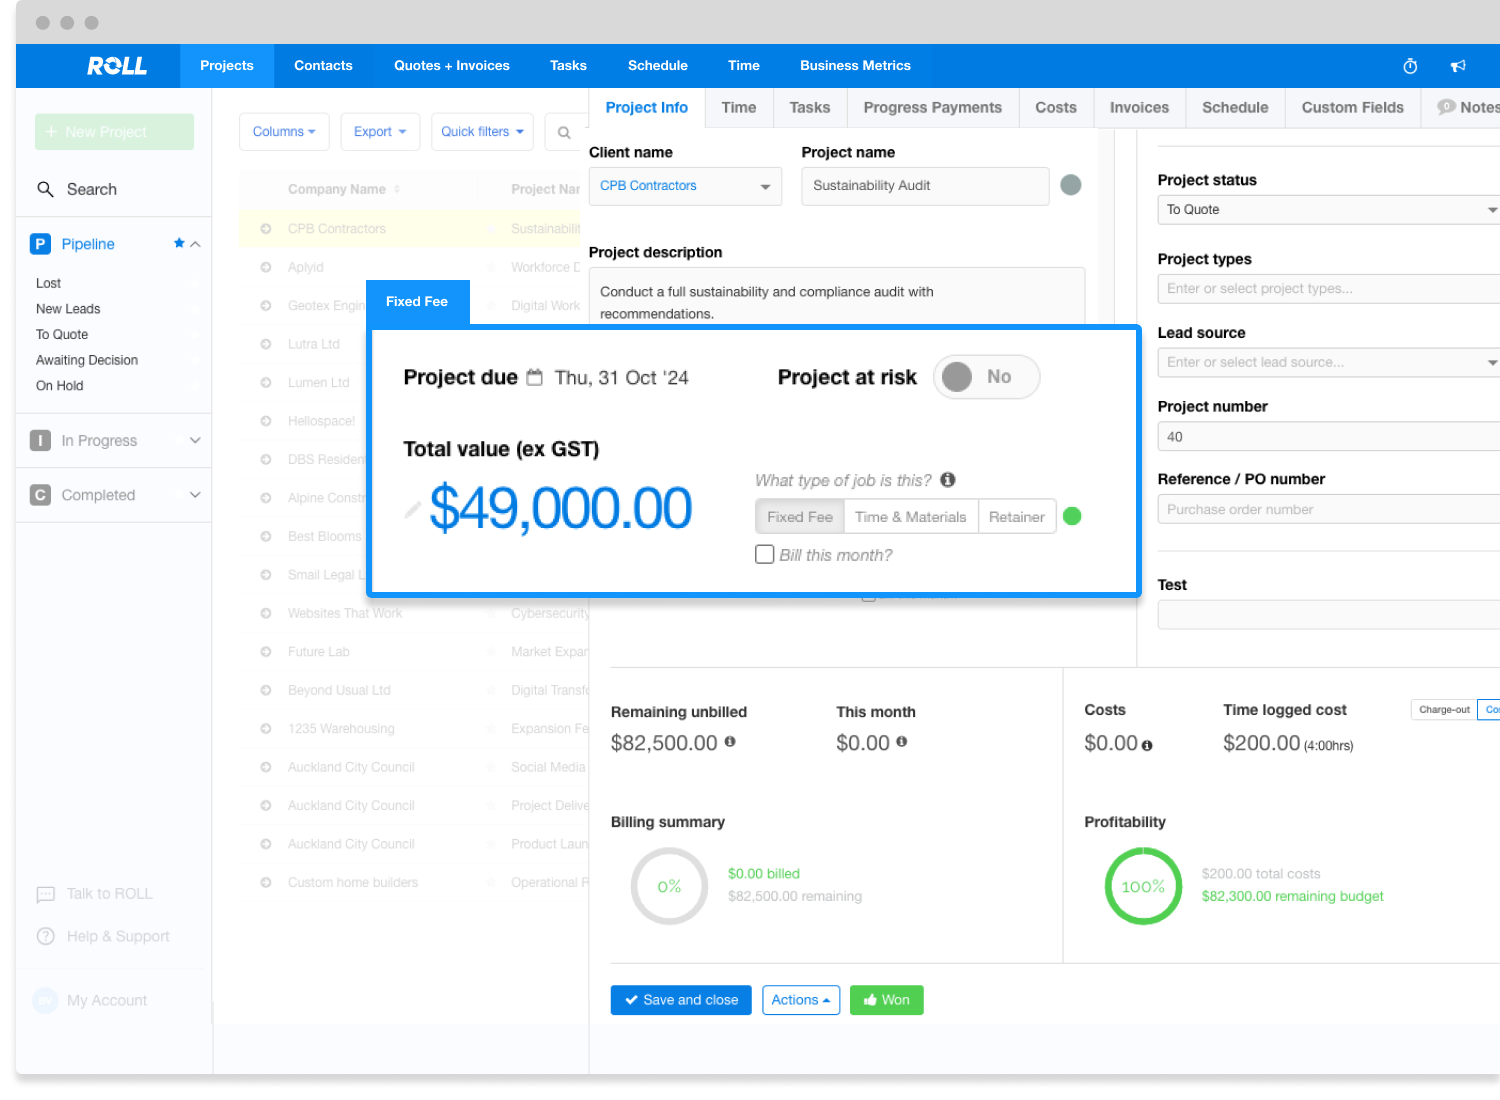Open the calendar icon next to Project due
The width and height of the screenshot is (1500, 1100).
pyautogui.click(x=535, y=377)
